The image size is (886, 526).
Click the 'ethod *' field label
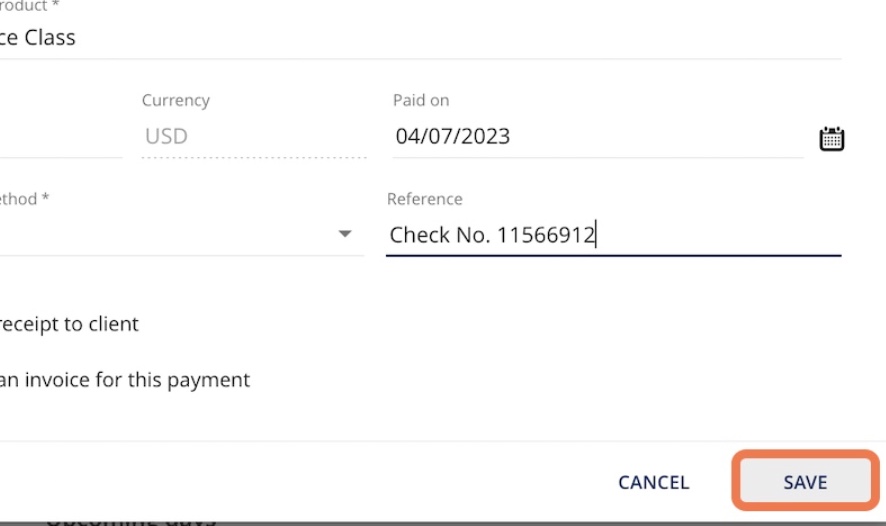pos(24,199)
